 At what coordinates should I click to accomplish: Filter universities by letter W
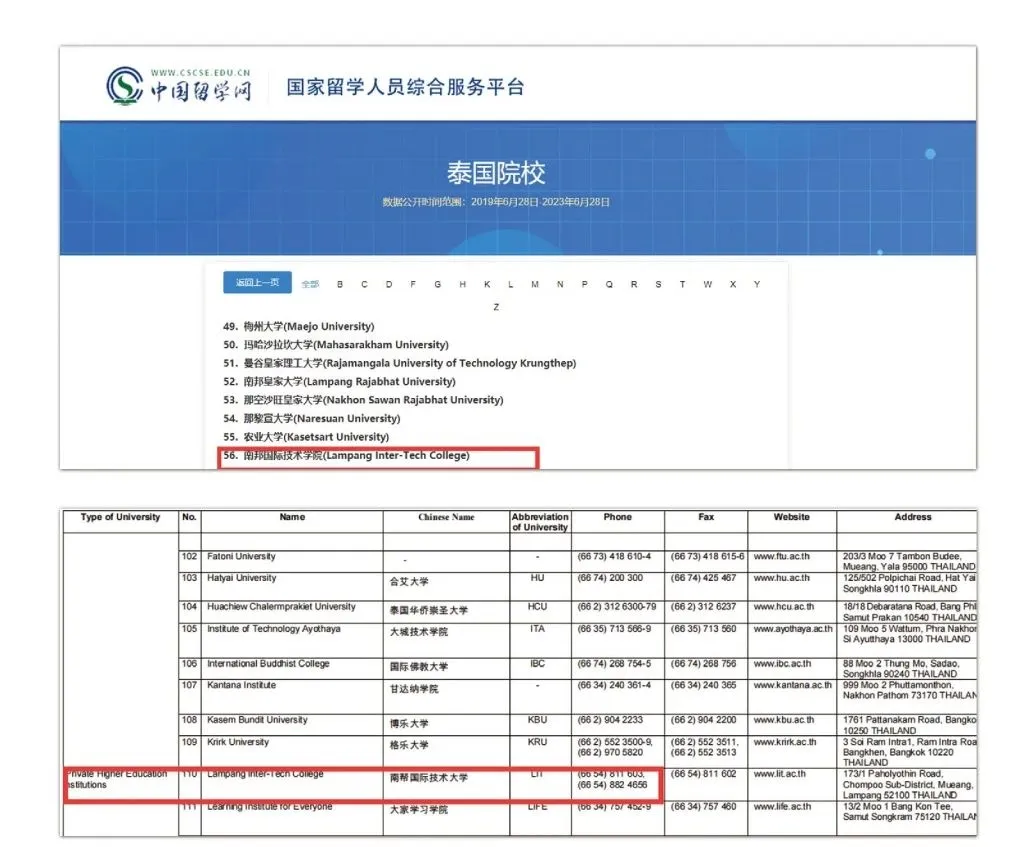point(707,284)
